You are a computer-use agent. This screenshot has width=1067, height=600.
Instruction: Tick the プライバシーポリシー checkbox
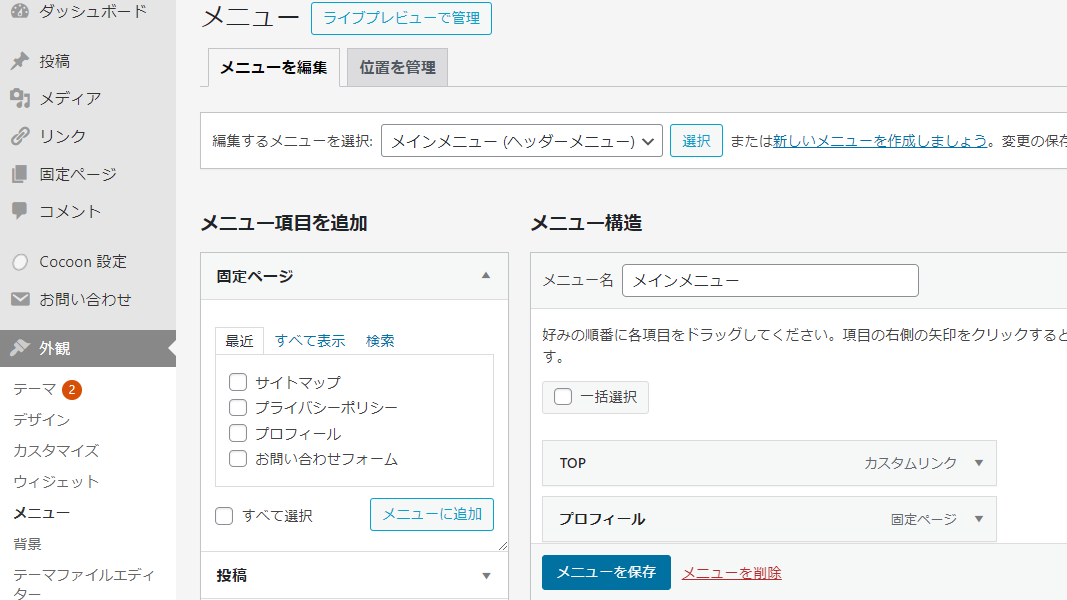(x=238, y=408)
